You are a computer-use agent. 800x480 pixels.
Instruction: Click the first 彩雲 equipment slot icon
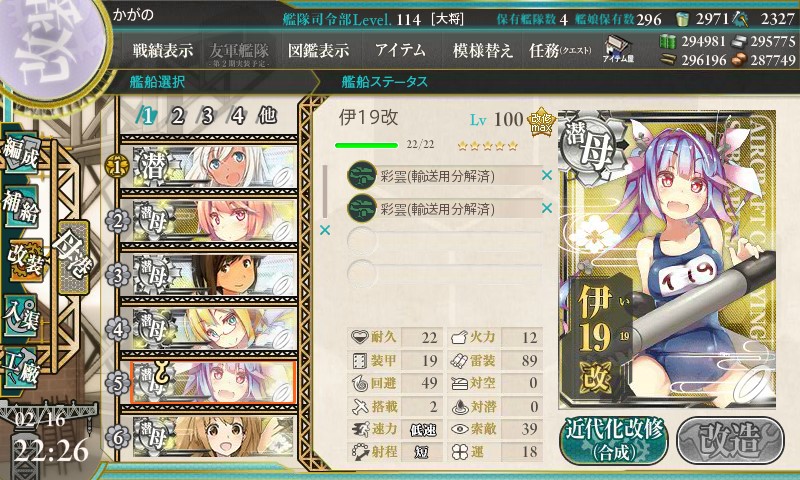click(361, 175)
